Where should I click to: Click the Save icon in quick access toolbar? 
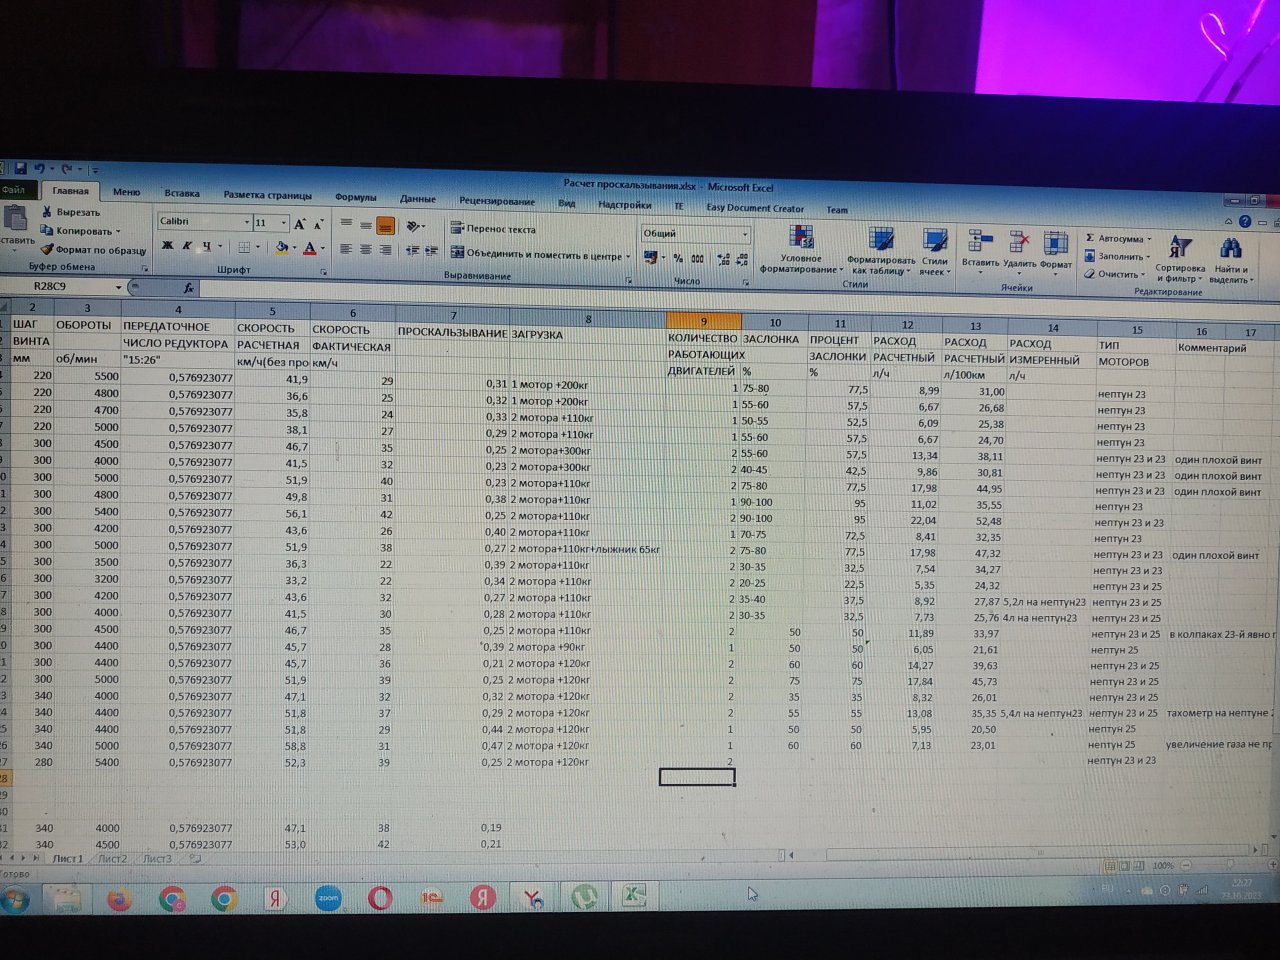pyautogui.click(x=19, y=169)
